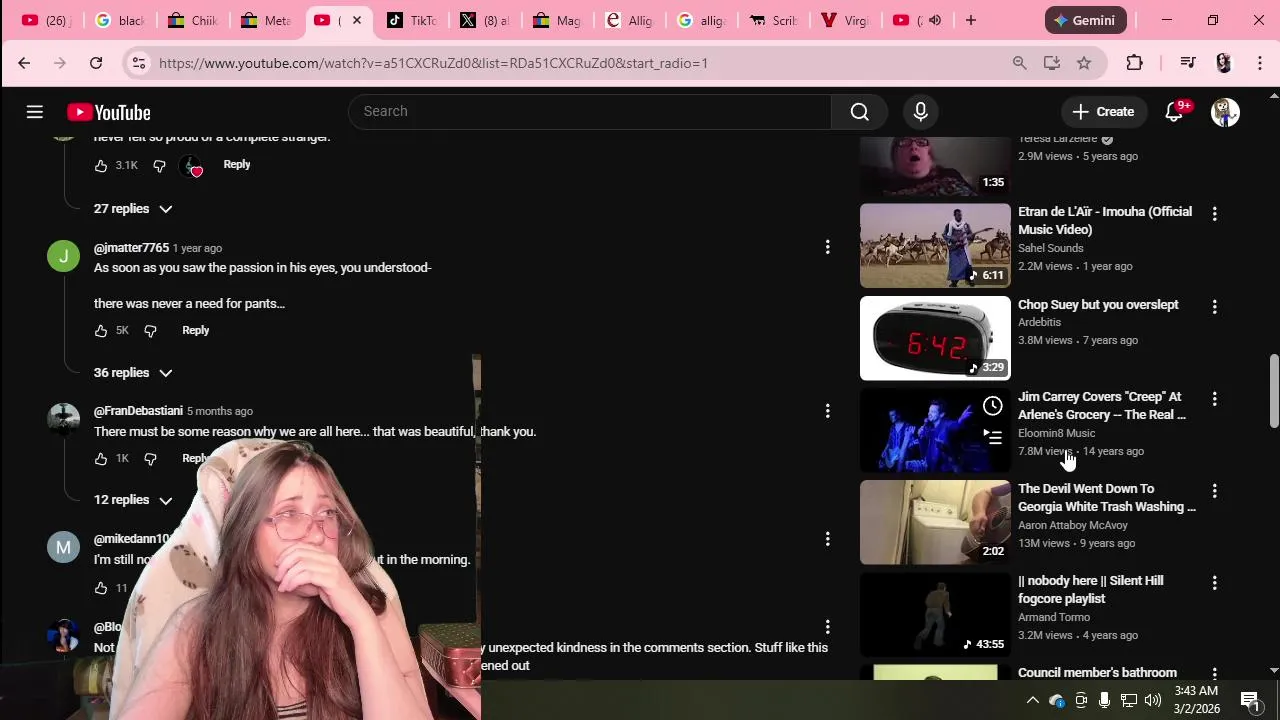Open options for Chop Suey but you overslept
Image resolution: width=1280 pixels, height=720 pixels.
tap(1214, 306)
